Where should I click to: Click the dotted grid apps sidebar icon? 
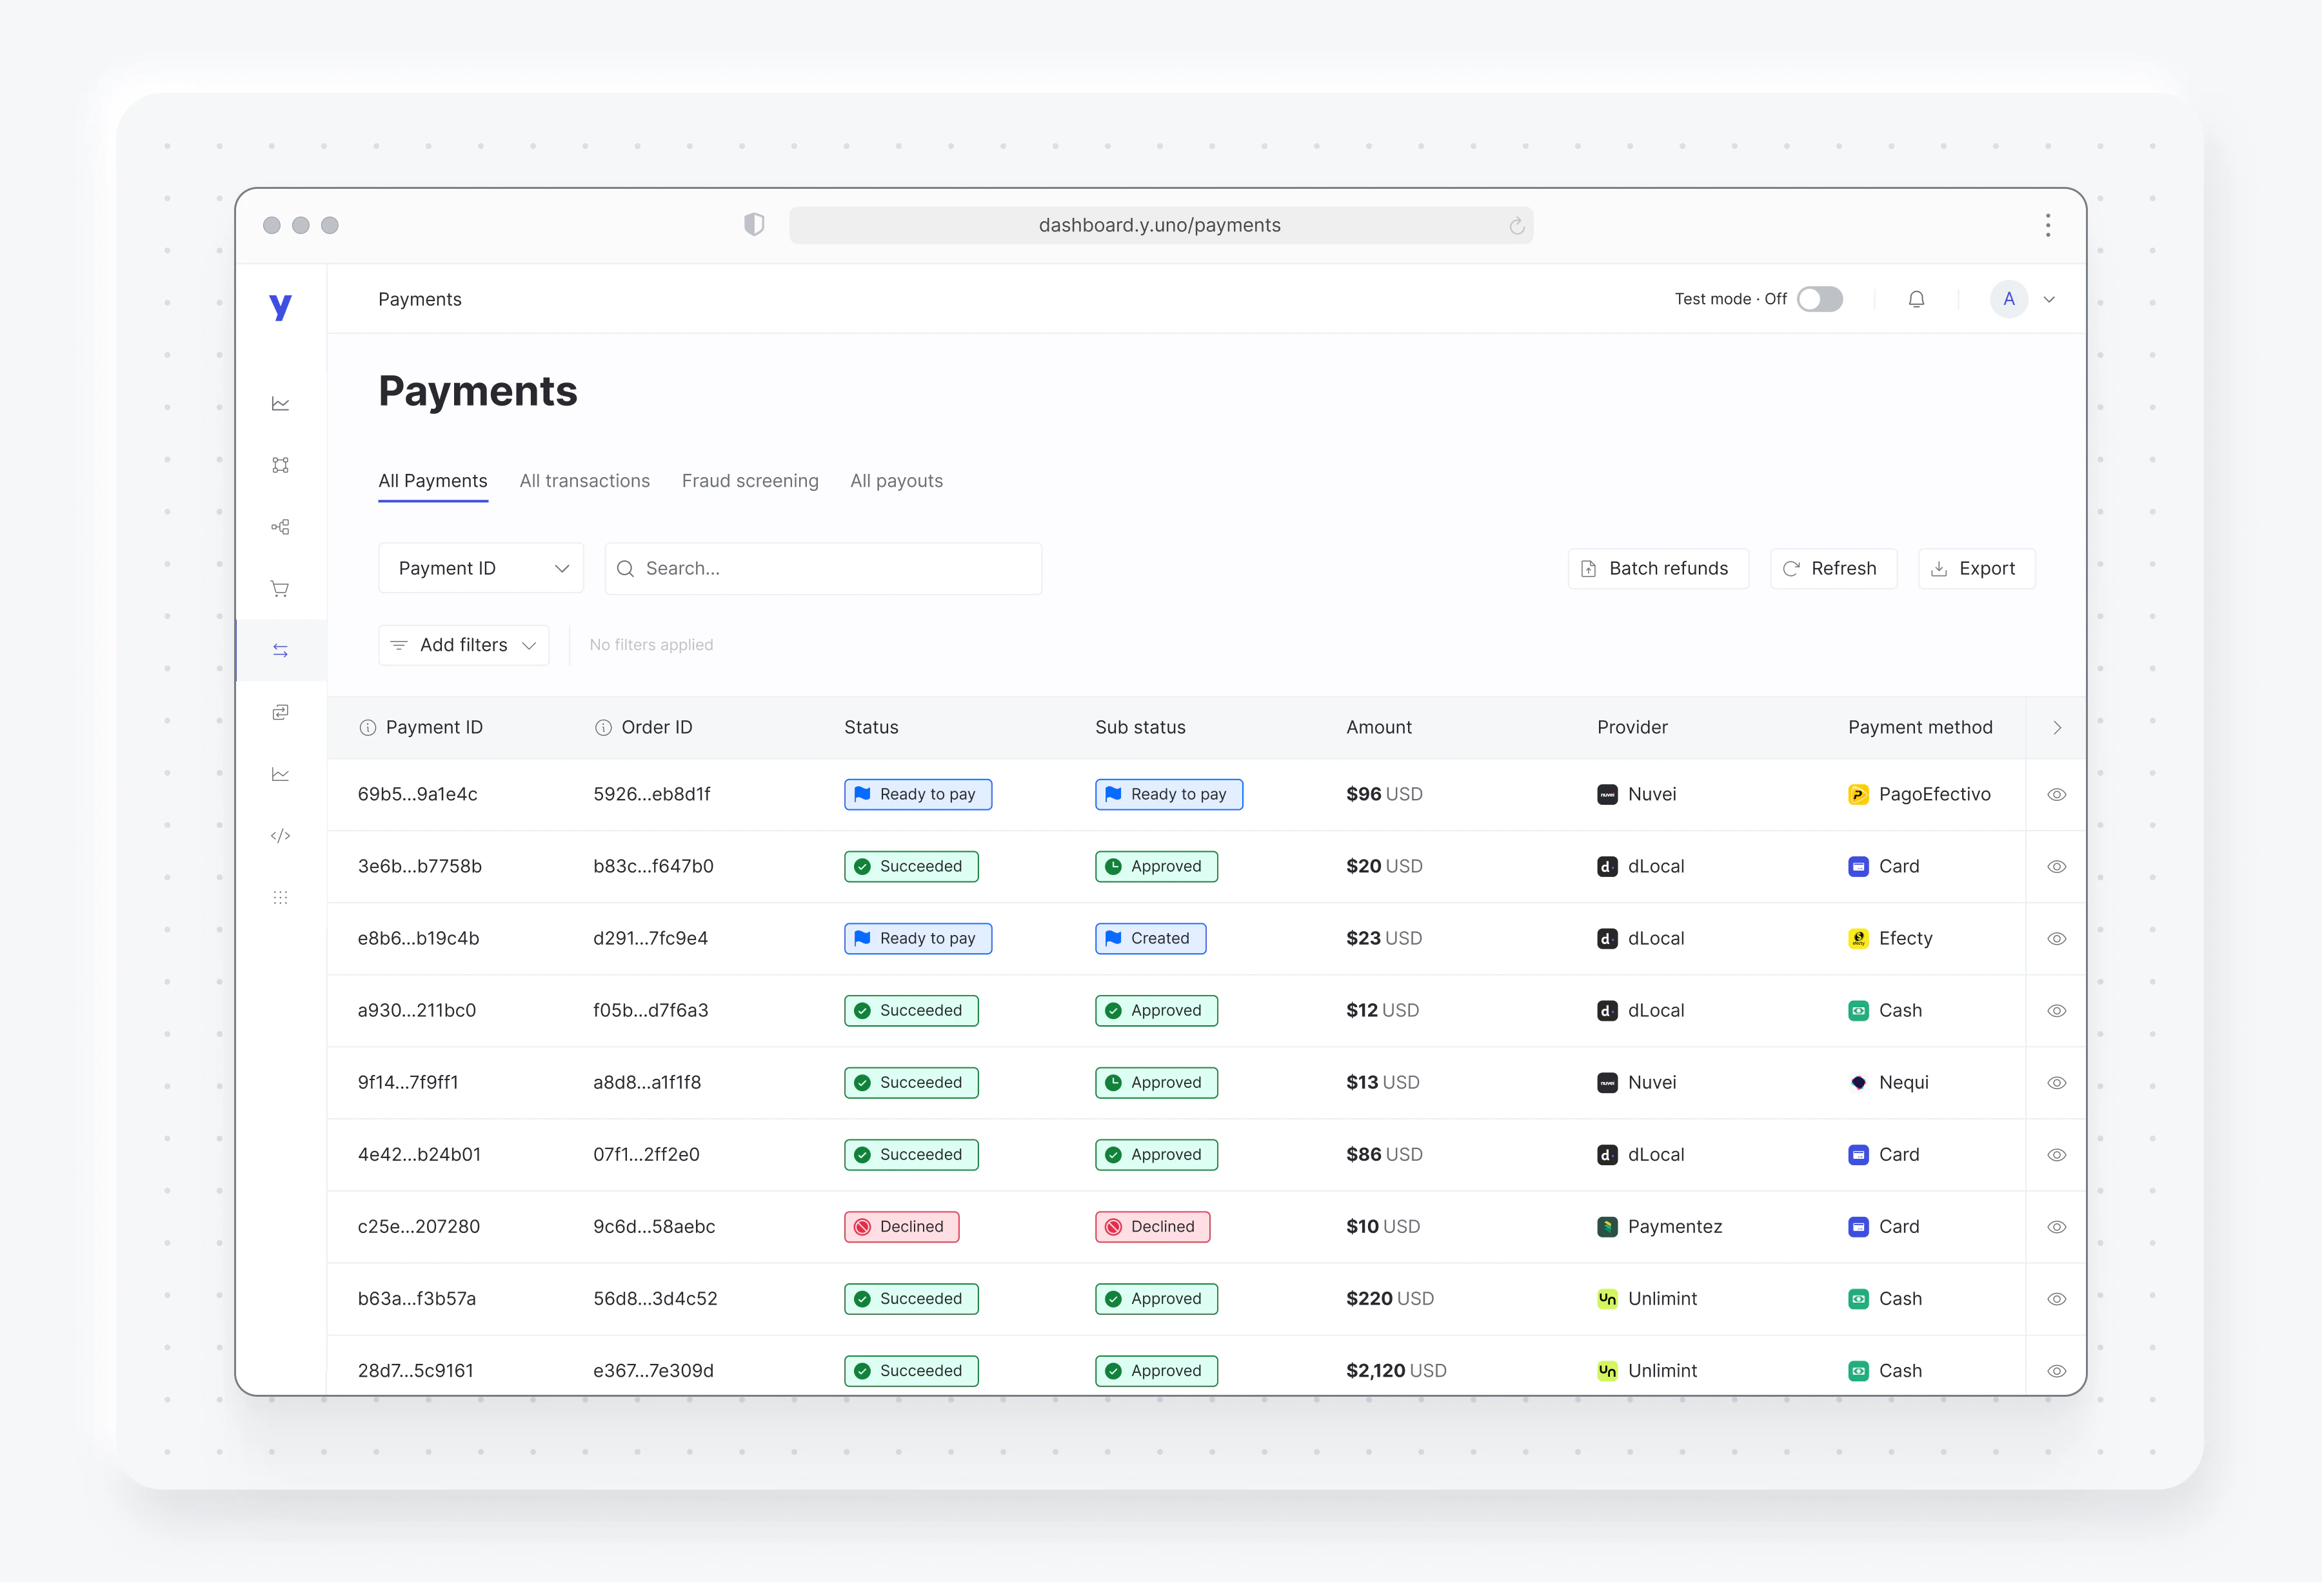pyautogui.click(x=280, y=898)
